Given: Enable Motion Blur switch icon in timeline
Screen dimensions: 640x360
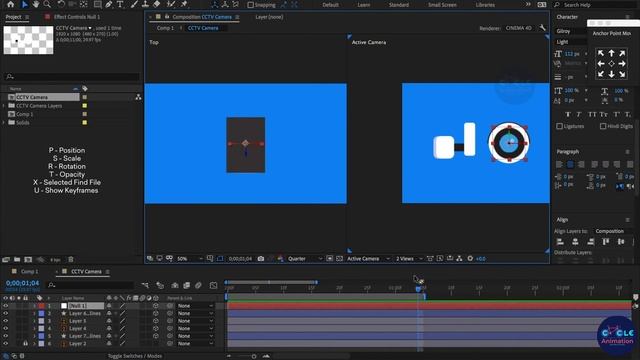Looking at the screenshot, I should coord(198,285).
